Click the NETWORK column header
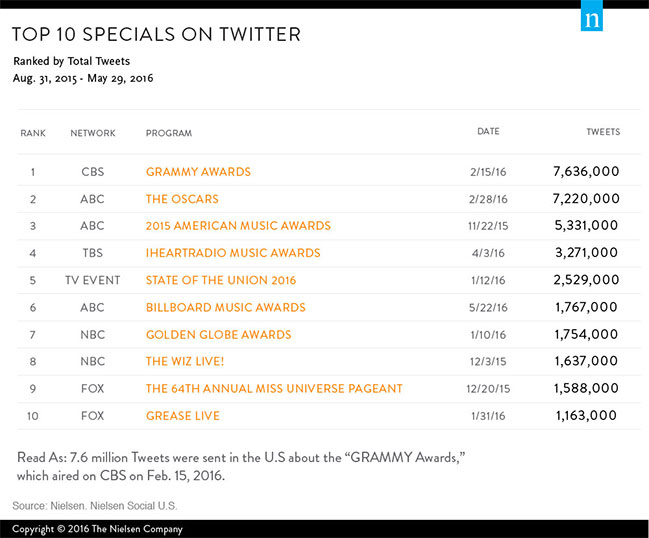 93,133
